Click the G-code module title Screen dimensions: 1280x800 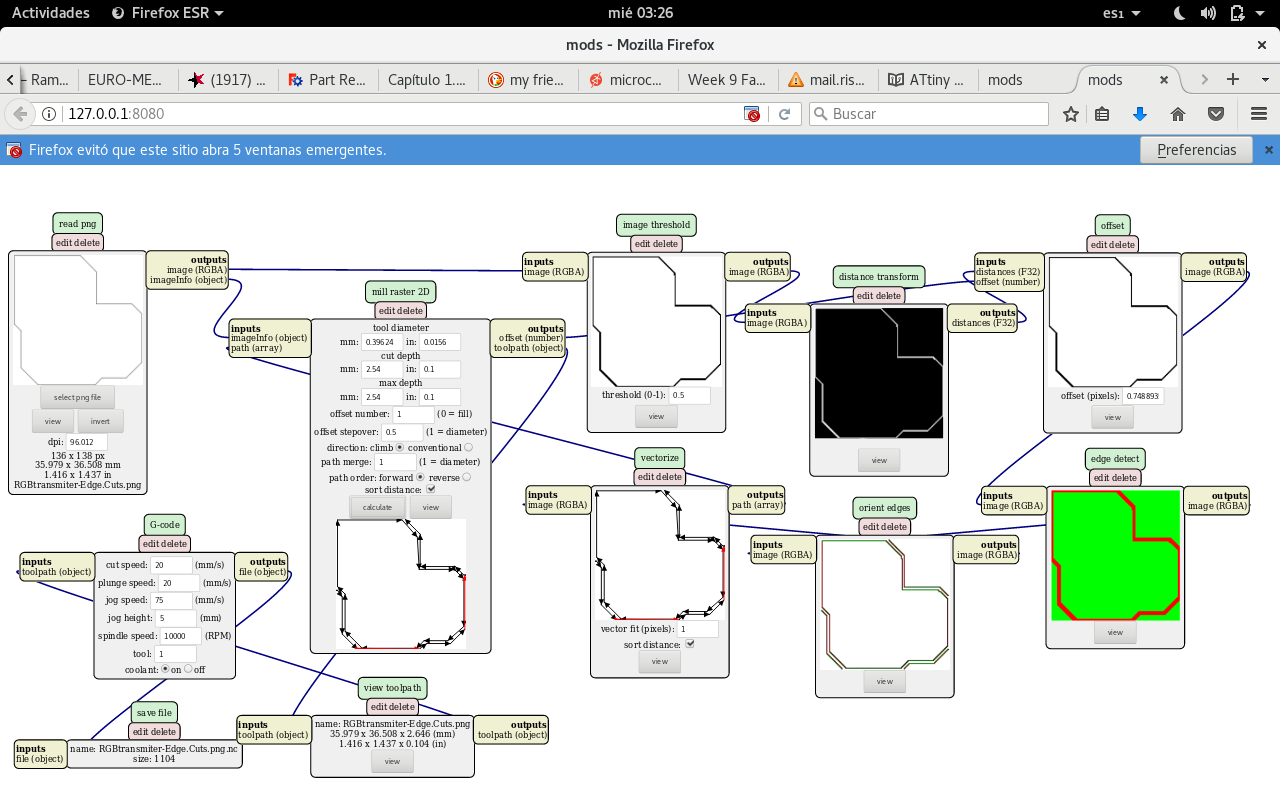[164, 524]
